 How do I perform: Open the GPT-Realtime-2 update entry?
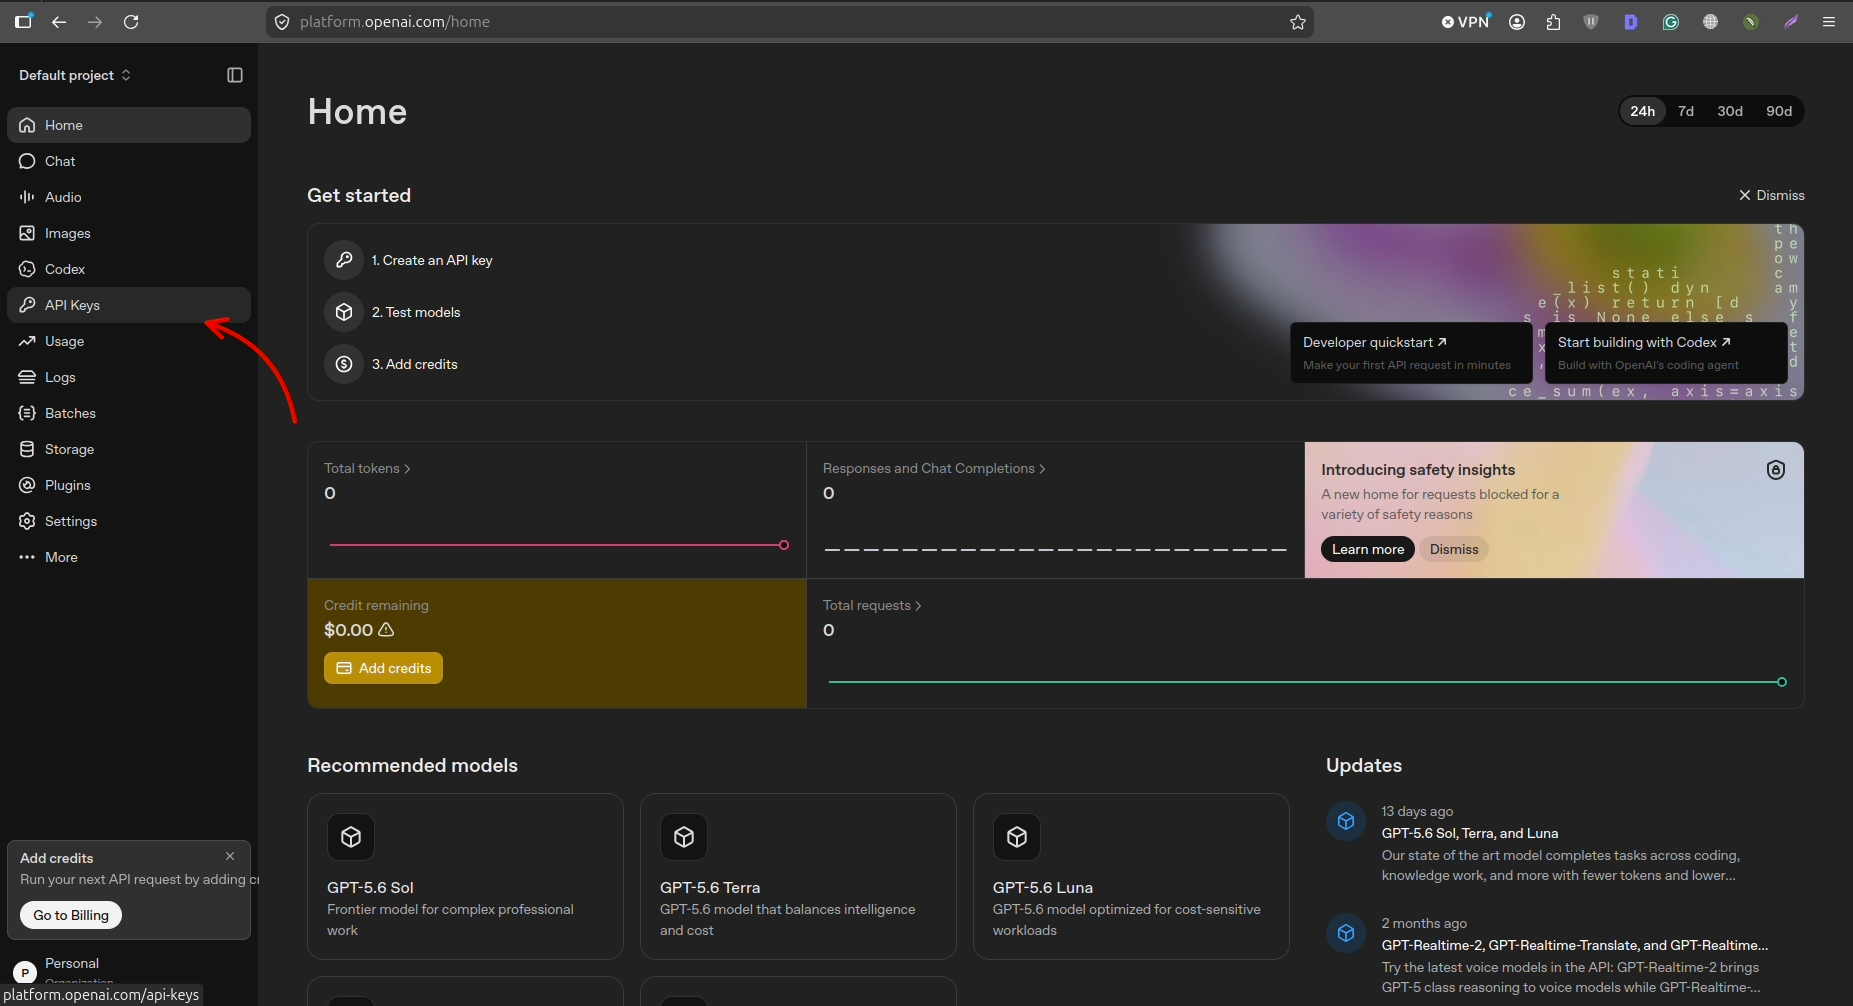1575,945
